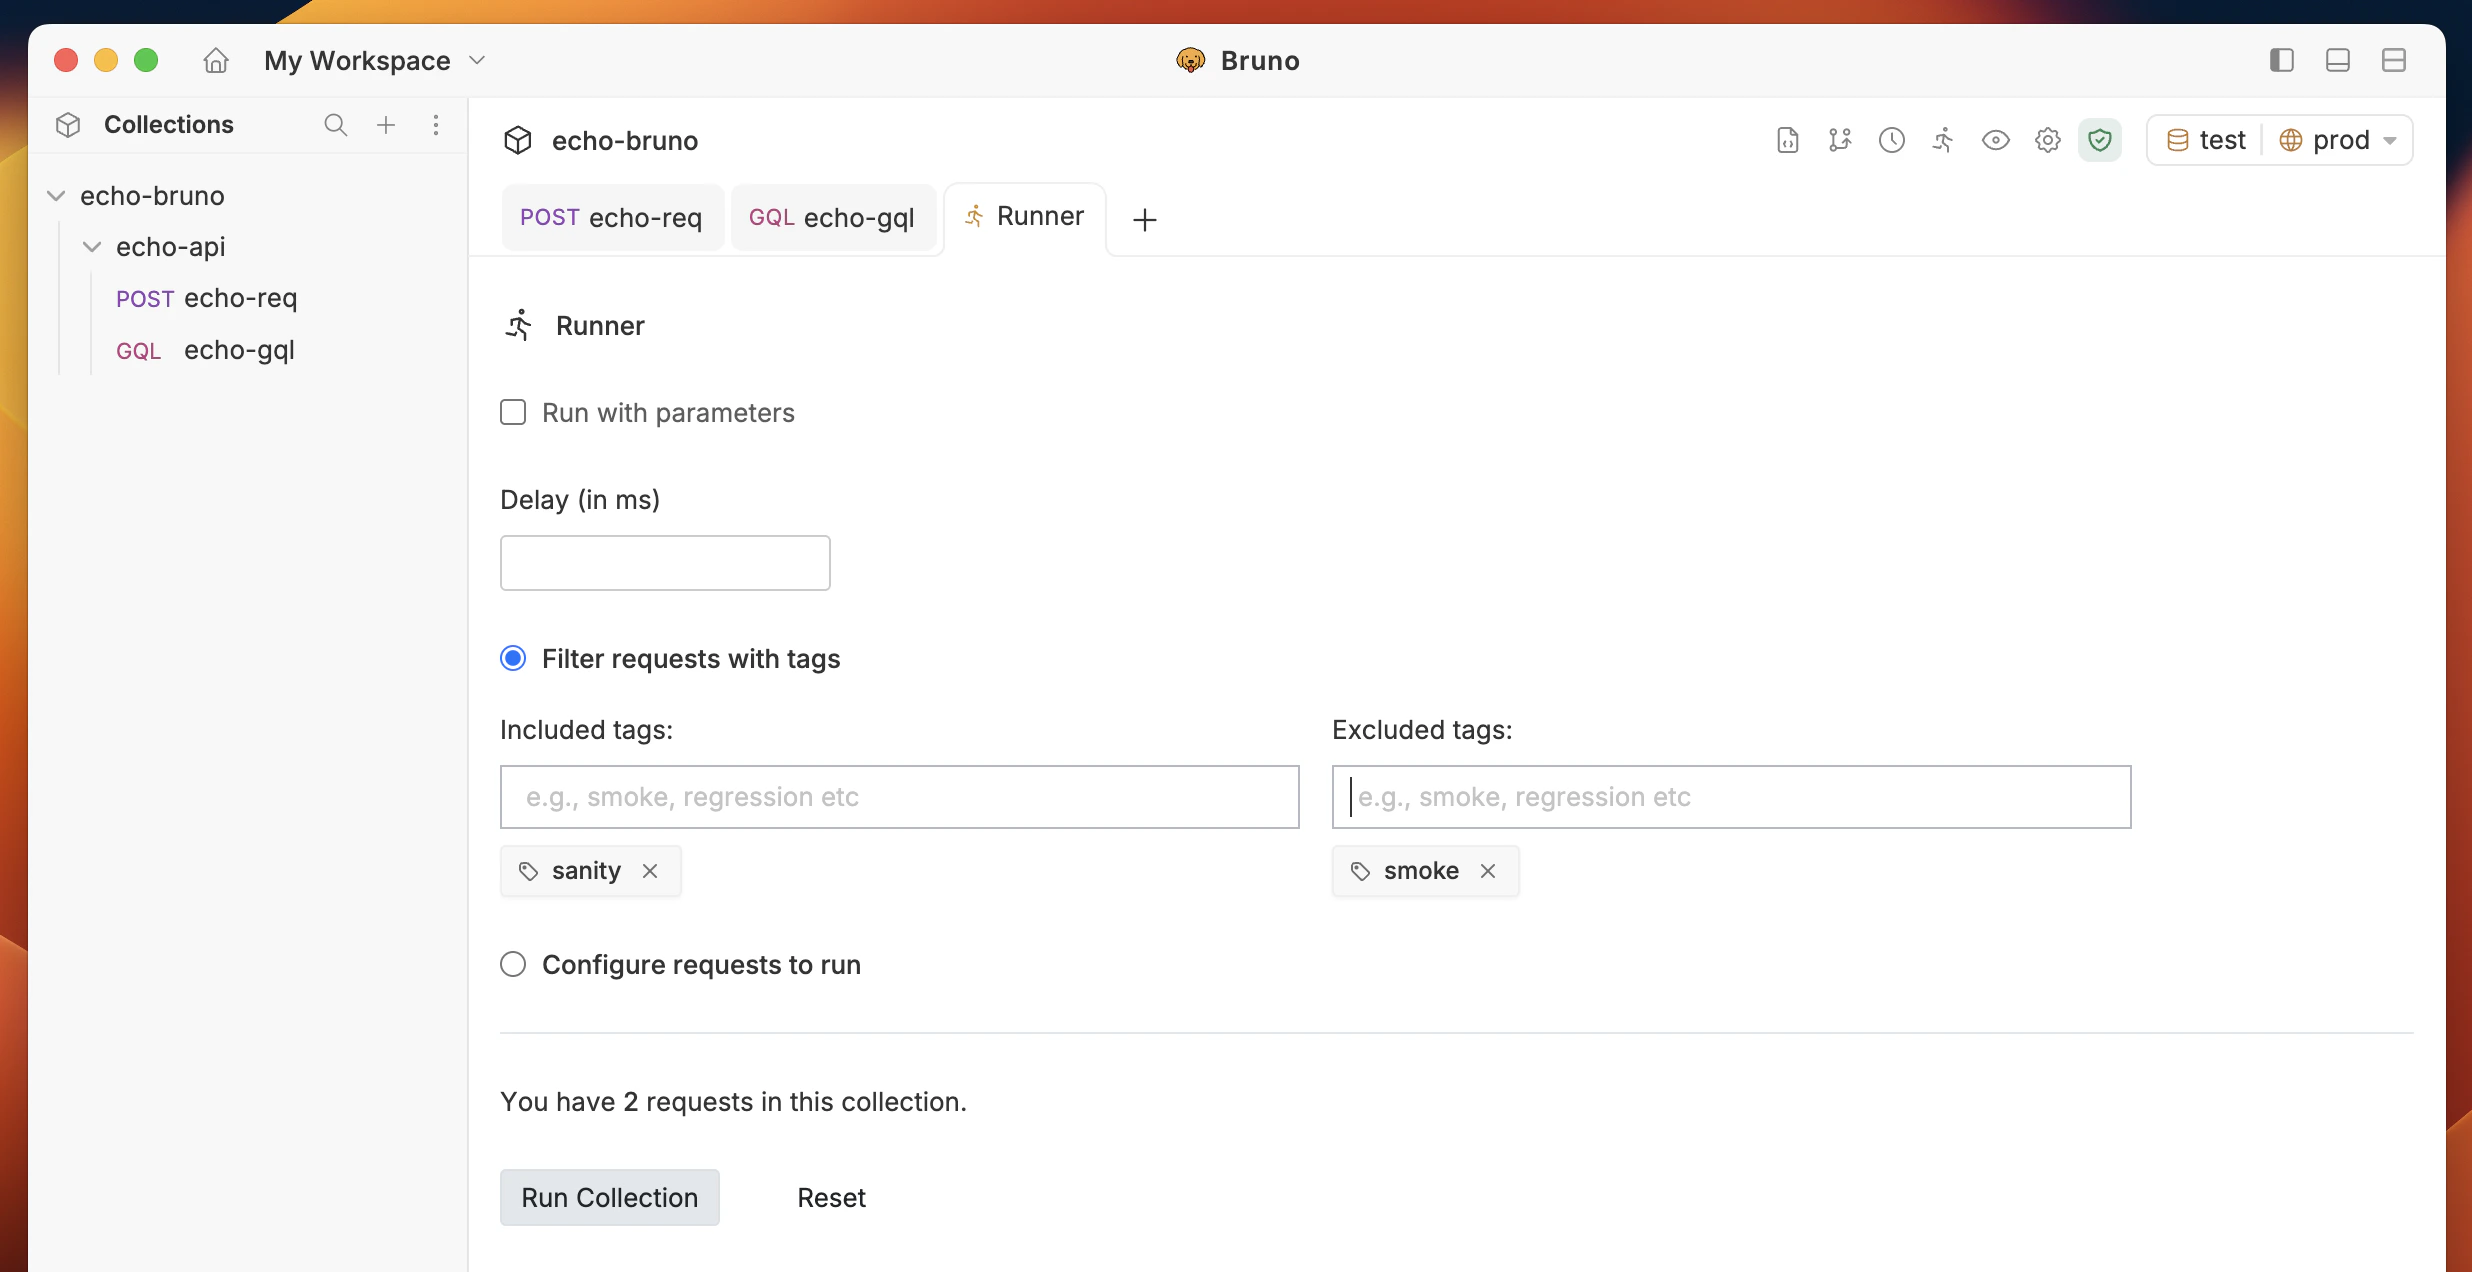The image size is (2472, 1272).
Task: Open the prod environment dropdown
Action: pyautogui.click(x=2340, y=140)
